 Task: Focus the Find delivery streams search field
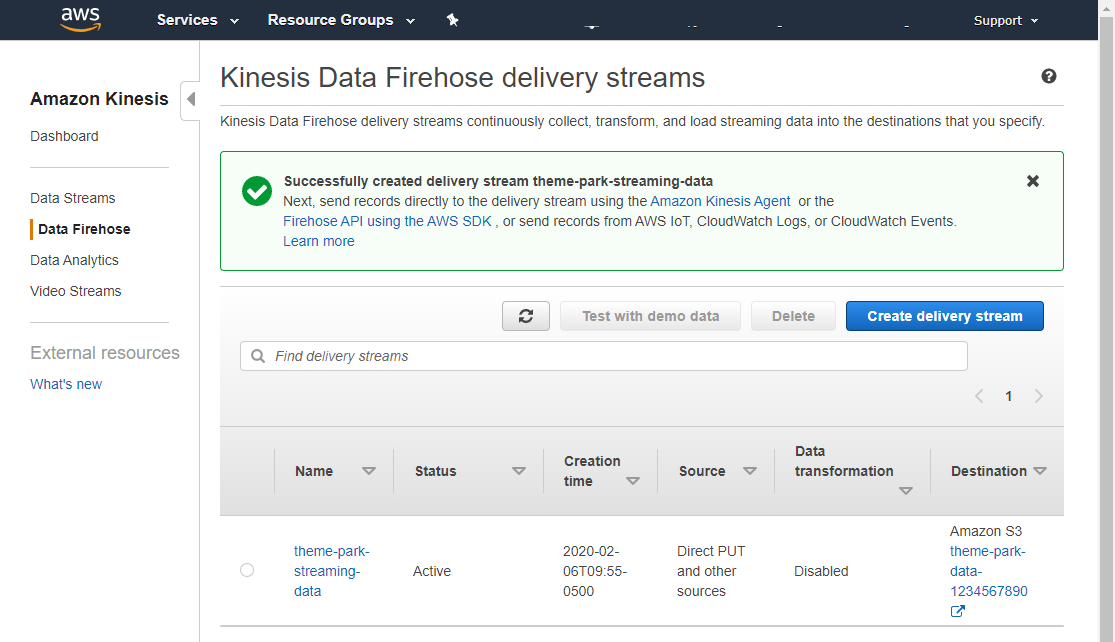(x=604, y=356)
